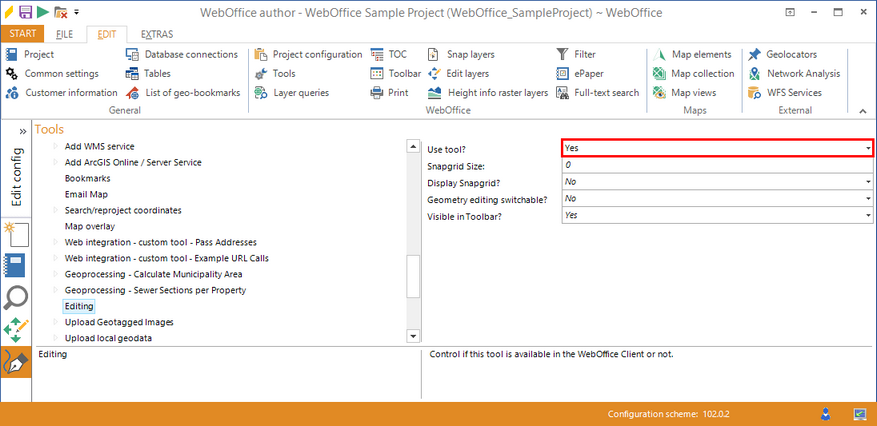The height and width of the screenshot is (426, 877).
Task: Open the Tools ribbon icon
Action: pos(261,73)
